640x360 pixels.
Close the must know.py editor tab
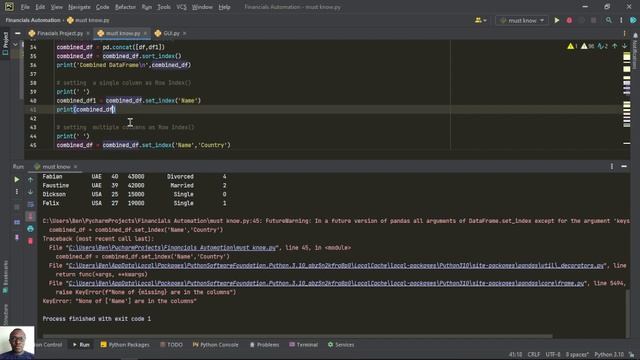145,33
